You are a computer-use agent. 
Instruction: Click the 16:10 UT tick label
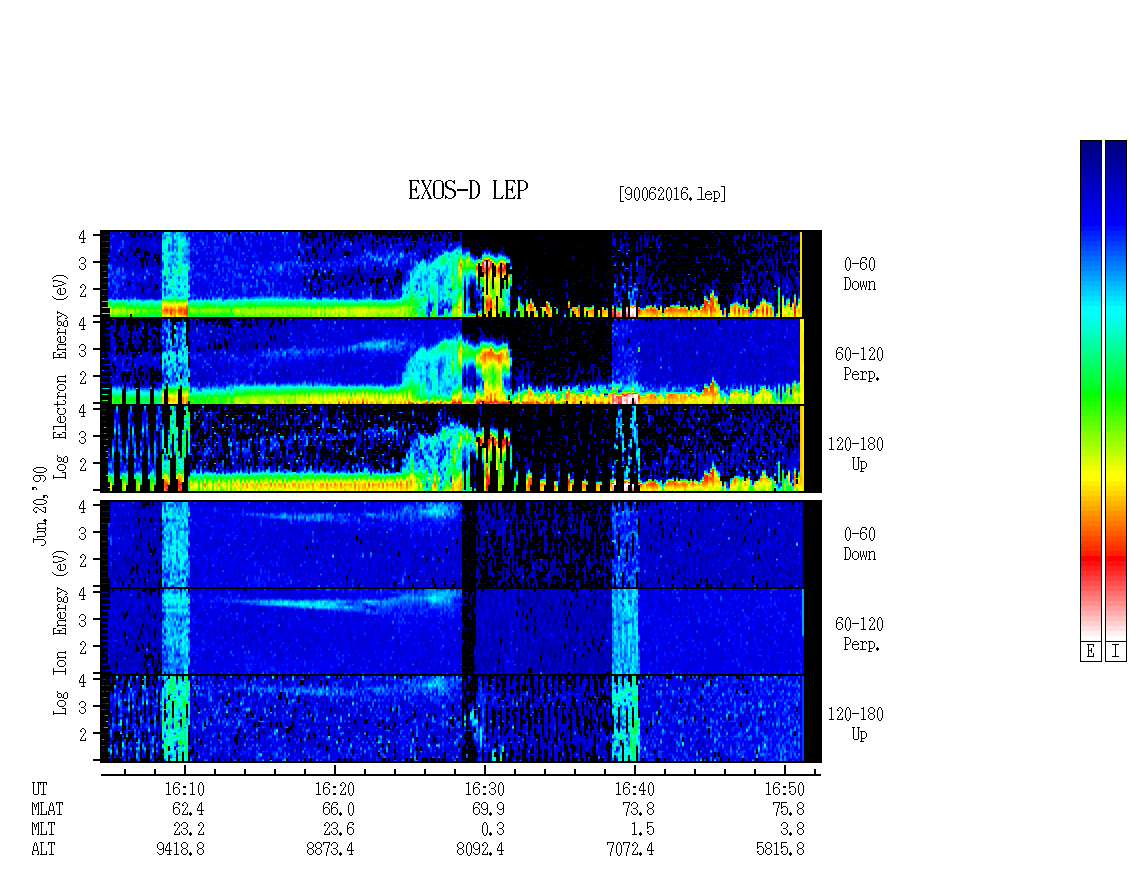pyautogui.click(x=185, y=789)
